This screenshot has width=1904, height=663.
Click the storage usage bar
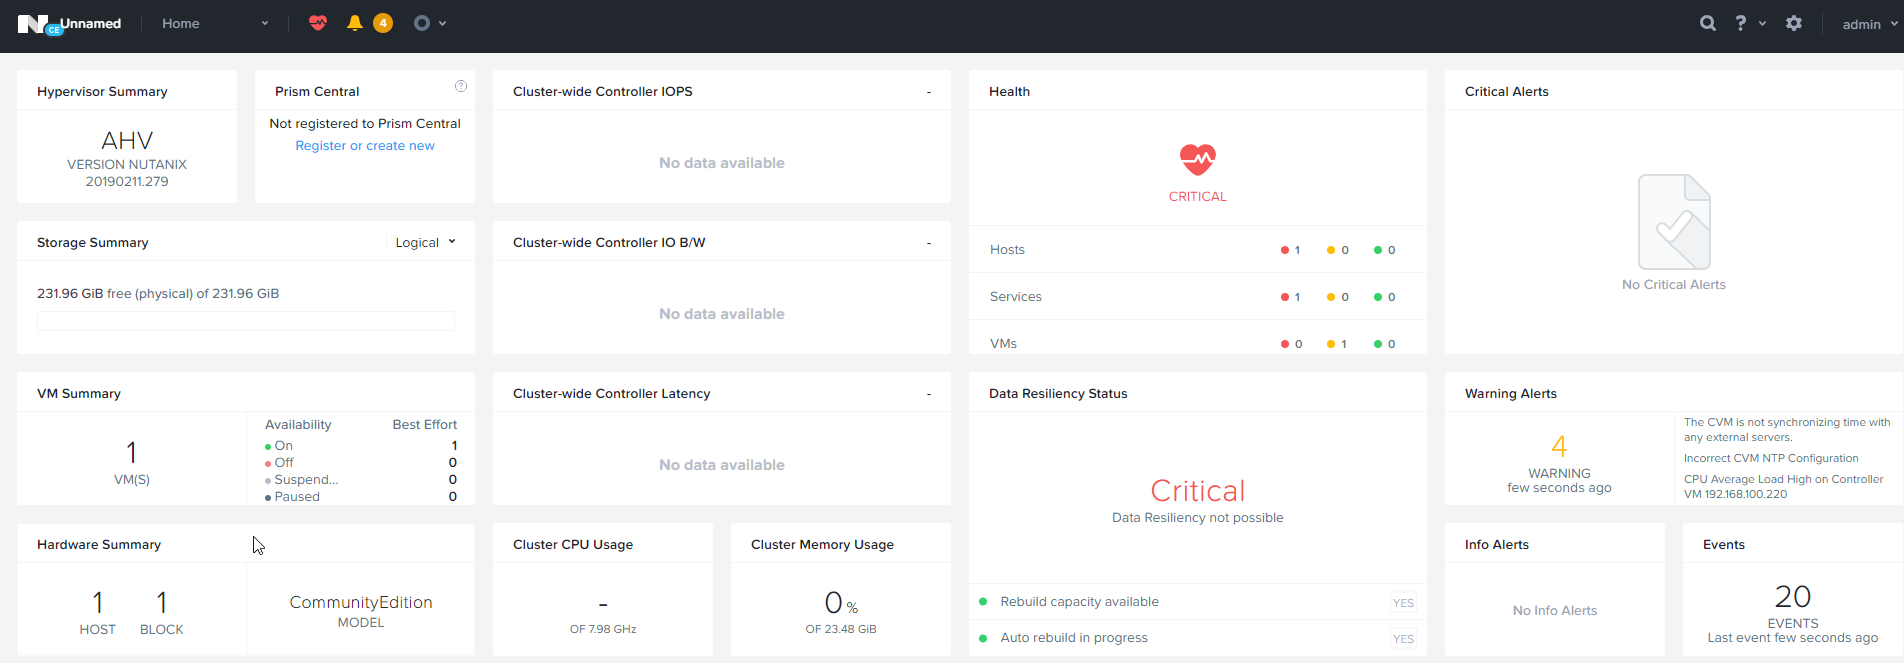(246, 321)
